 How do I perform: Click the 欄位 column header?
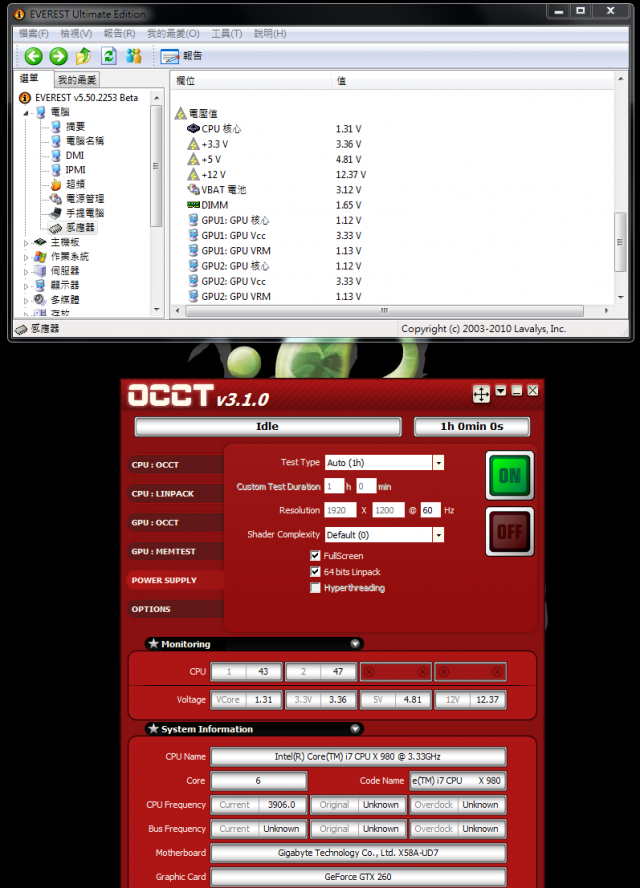251,81
